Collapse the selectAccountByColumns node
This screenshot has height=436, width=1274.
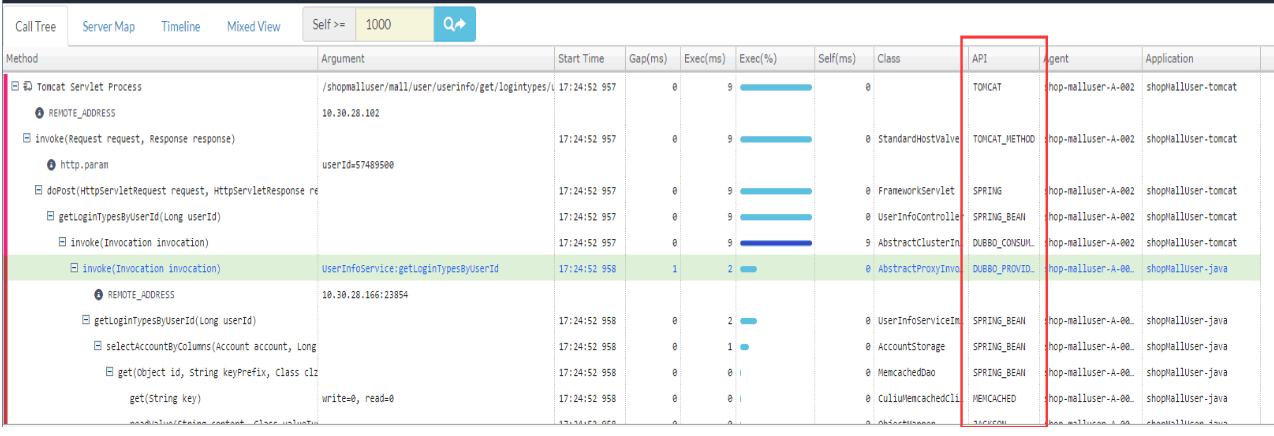point(98,347)
